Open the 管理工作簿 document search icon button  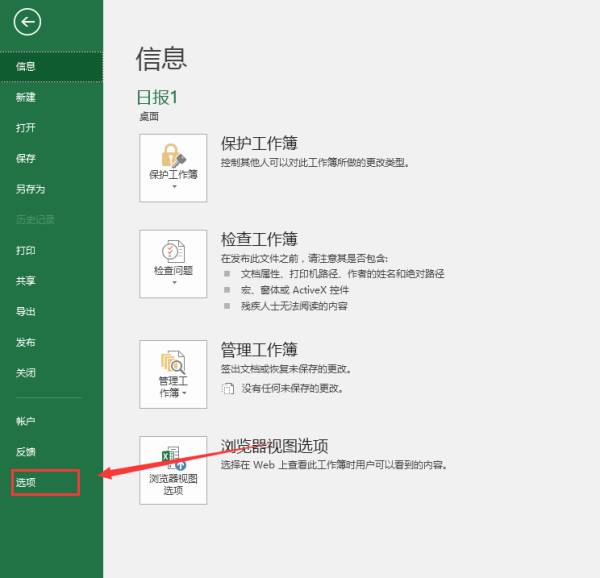tap(173, 374)
